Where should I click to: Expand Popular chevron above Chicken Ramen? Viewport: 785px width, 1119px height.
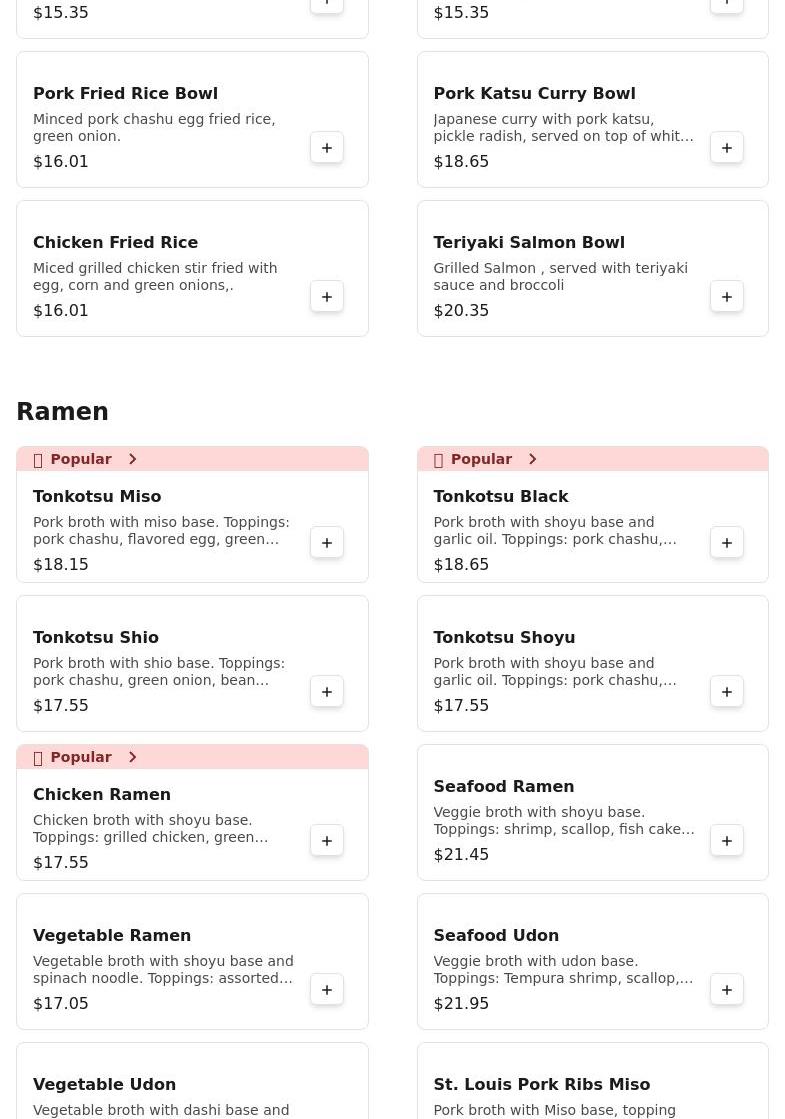[x=132, y=757]
